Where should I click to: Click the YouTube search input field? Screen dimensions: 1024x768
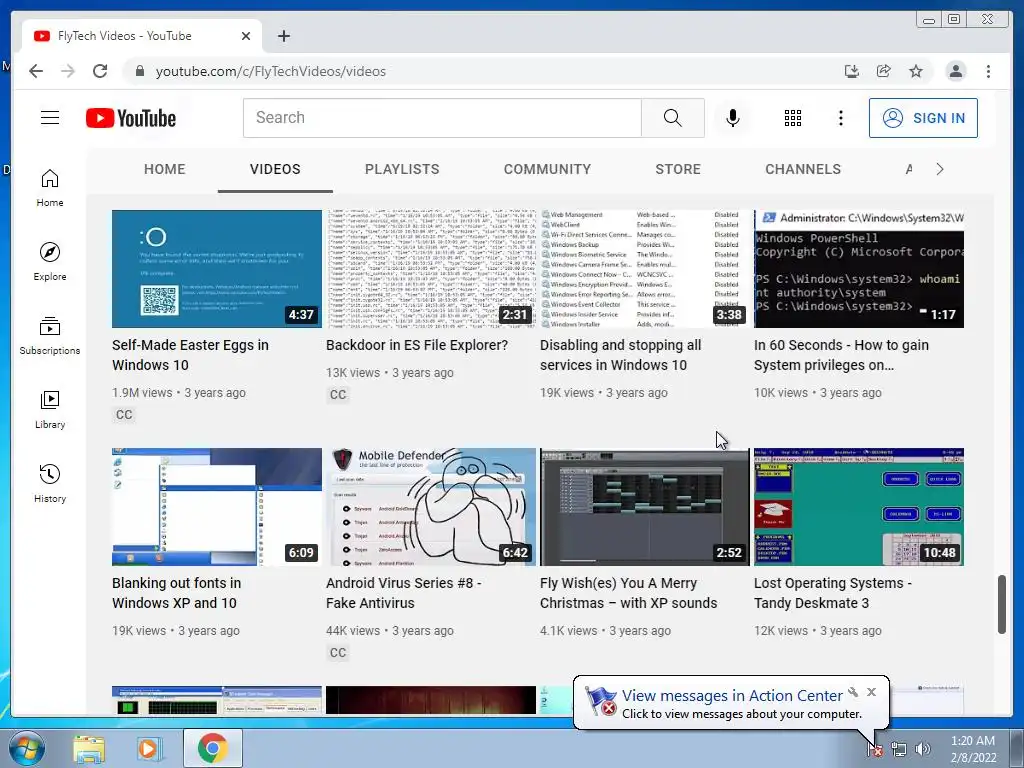point(442,118)
